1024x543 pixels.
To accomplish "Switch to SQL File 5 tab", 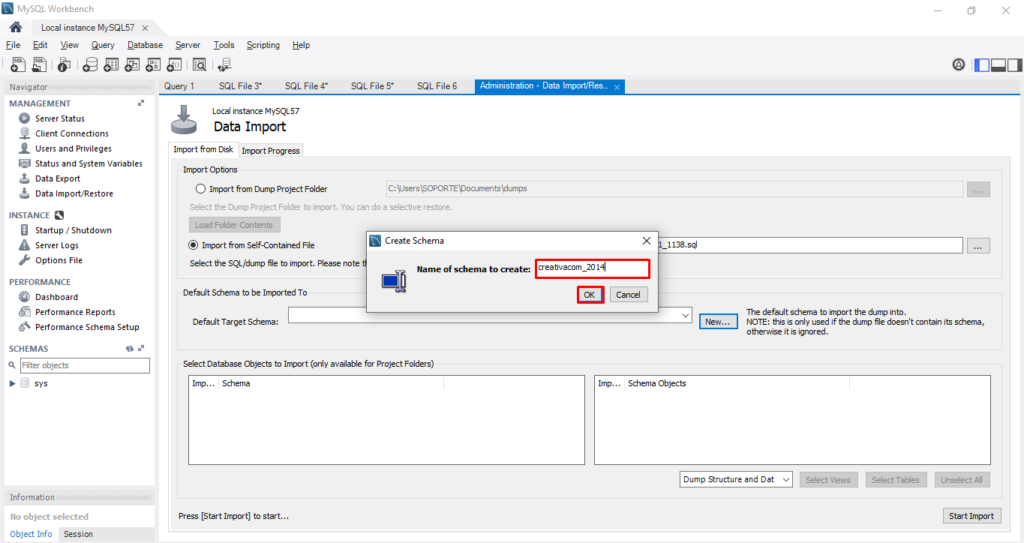I will pos(372,86).
